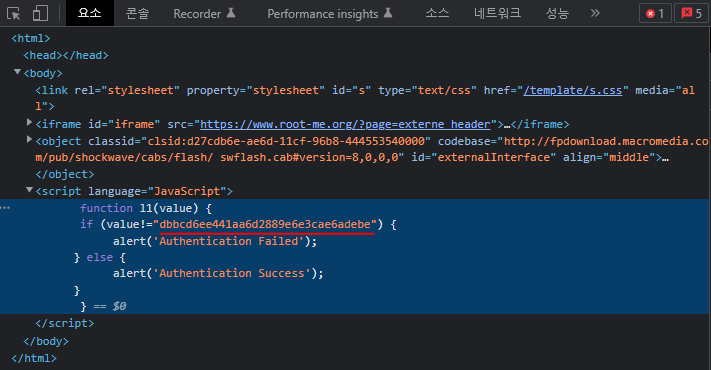The width and height of the screenshot is (711, 370).
Task: Click the function l1(value) line
Action: [146, 208]
